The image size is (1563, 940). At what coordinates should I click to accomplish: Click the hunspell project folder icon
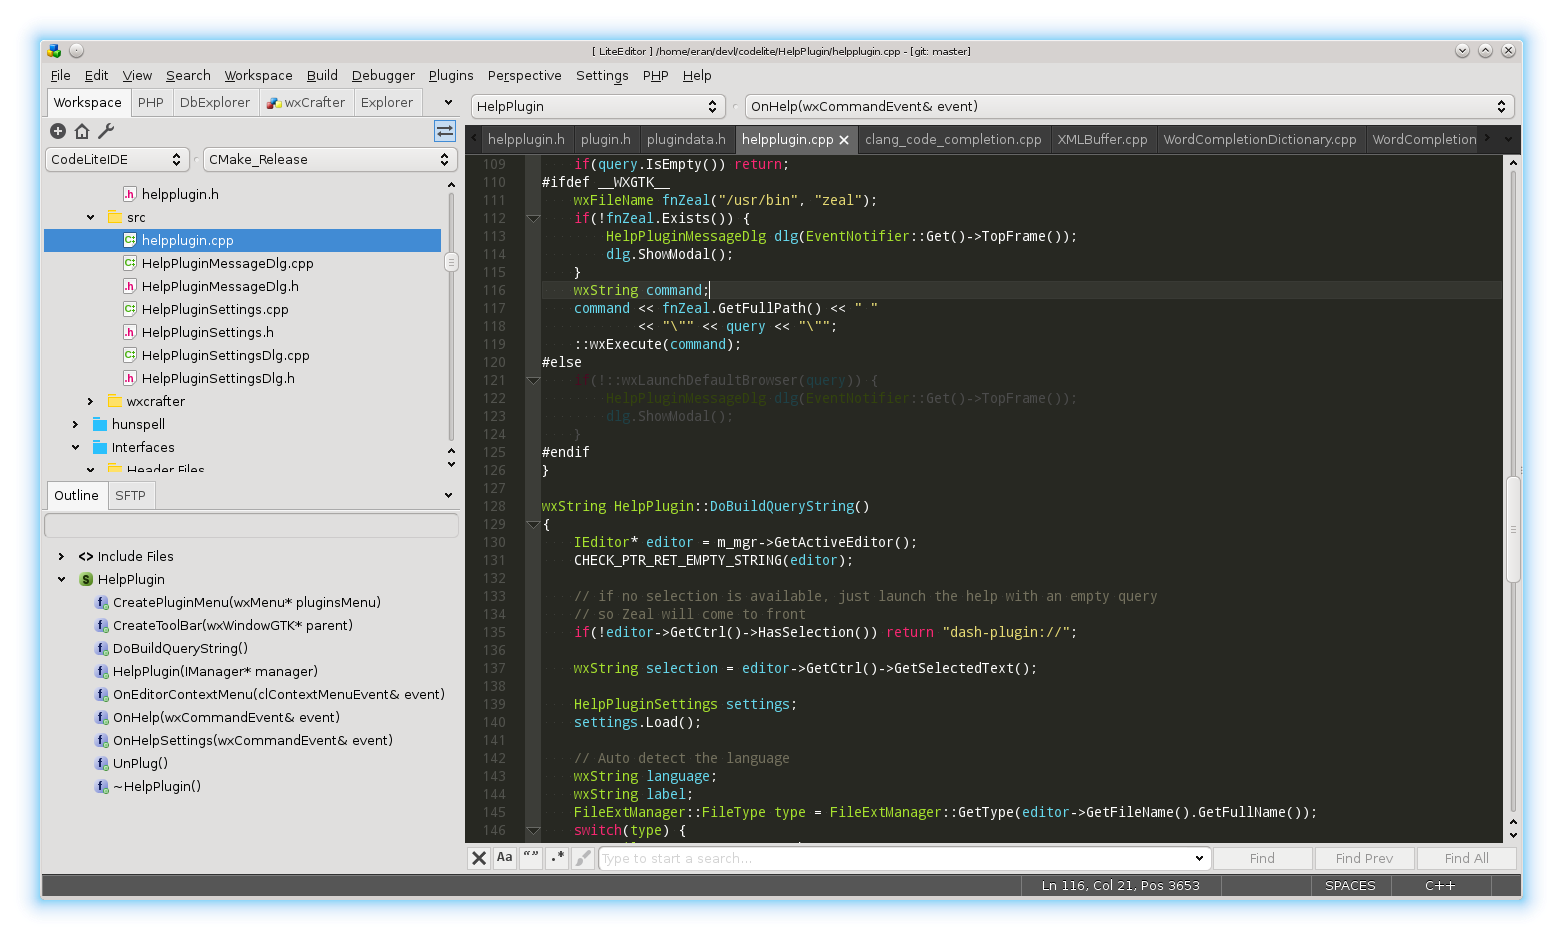coord(99,424)
